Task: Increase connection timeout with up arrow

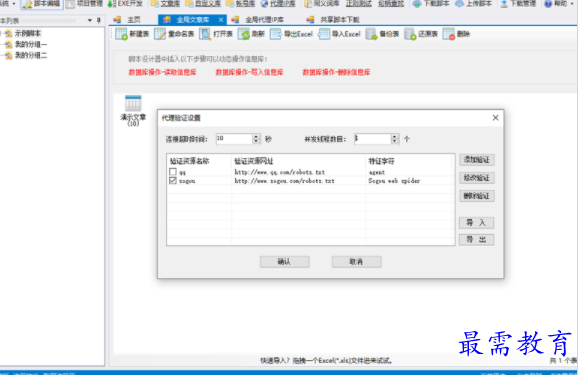Action: point(256,136)
